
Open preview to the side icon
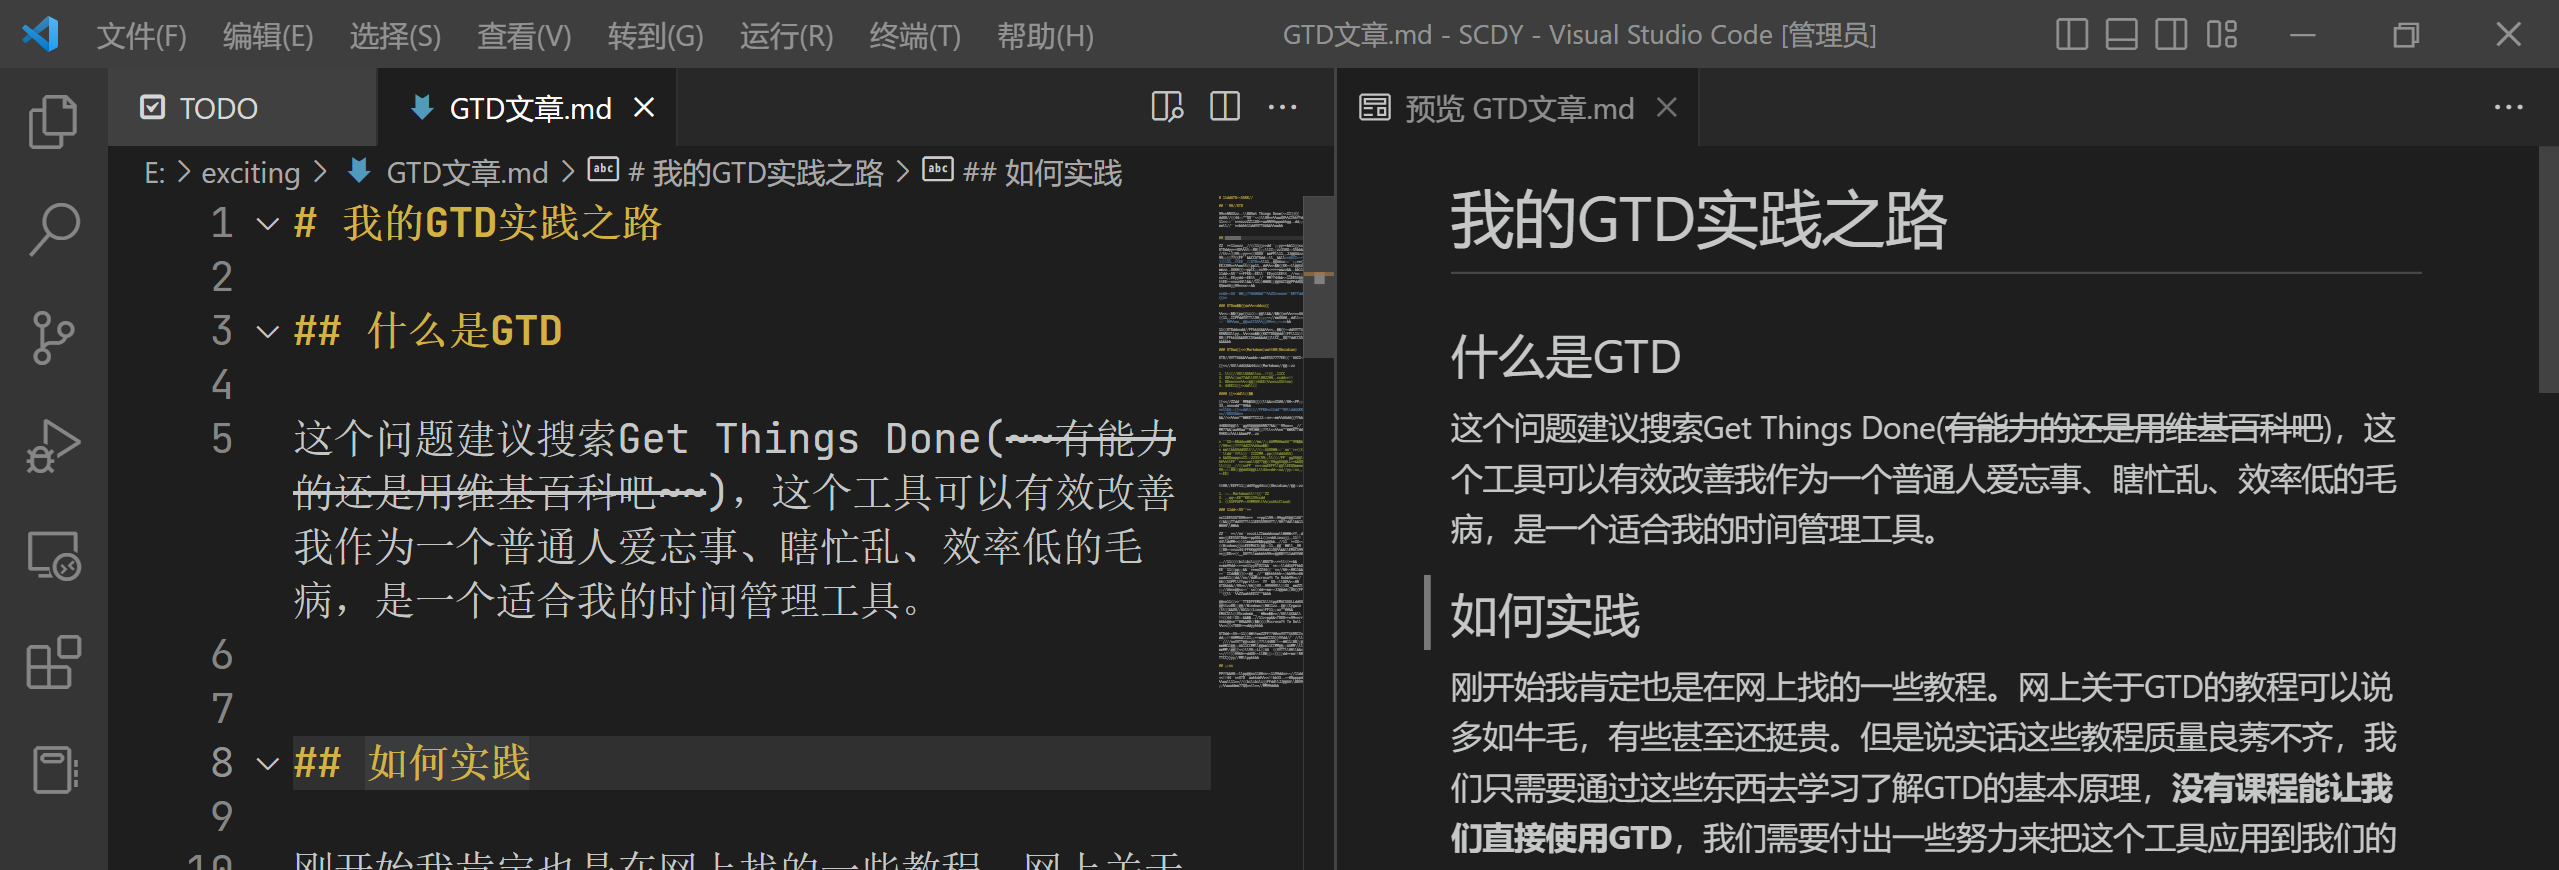click(1167, 107)
